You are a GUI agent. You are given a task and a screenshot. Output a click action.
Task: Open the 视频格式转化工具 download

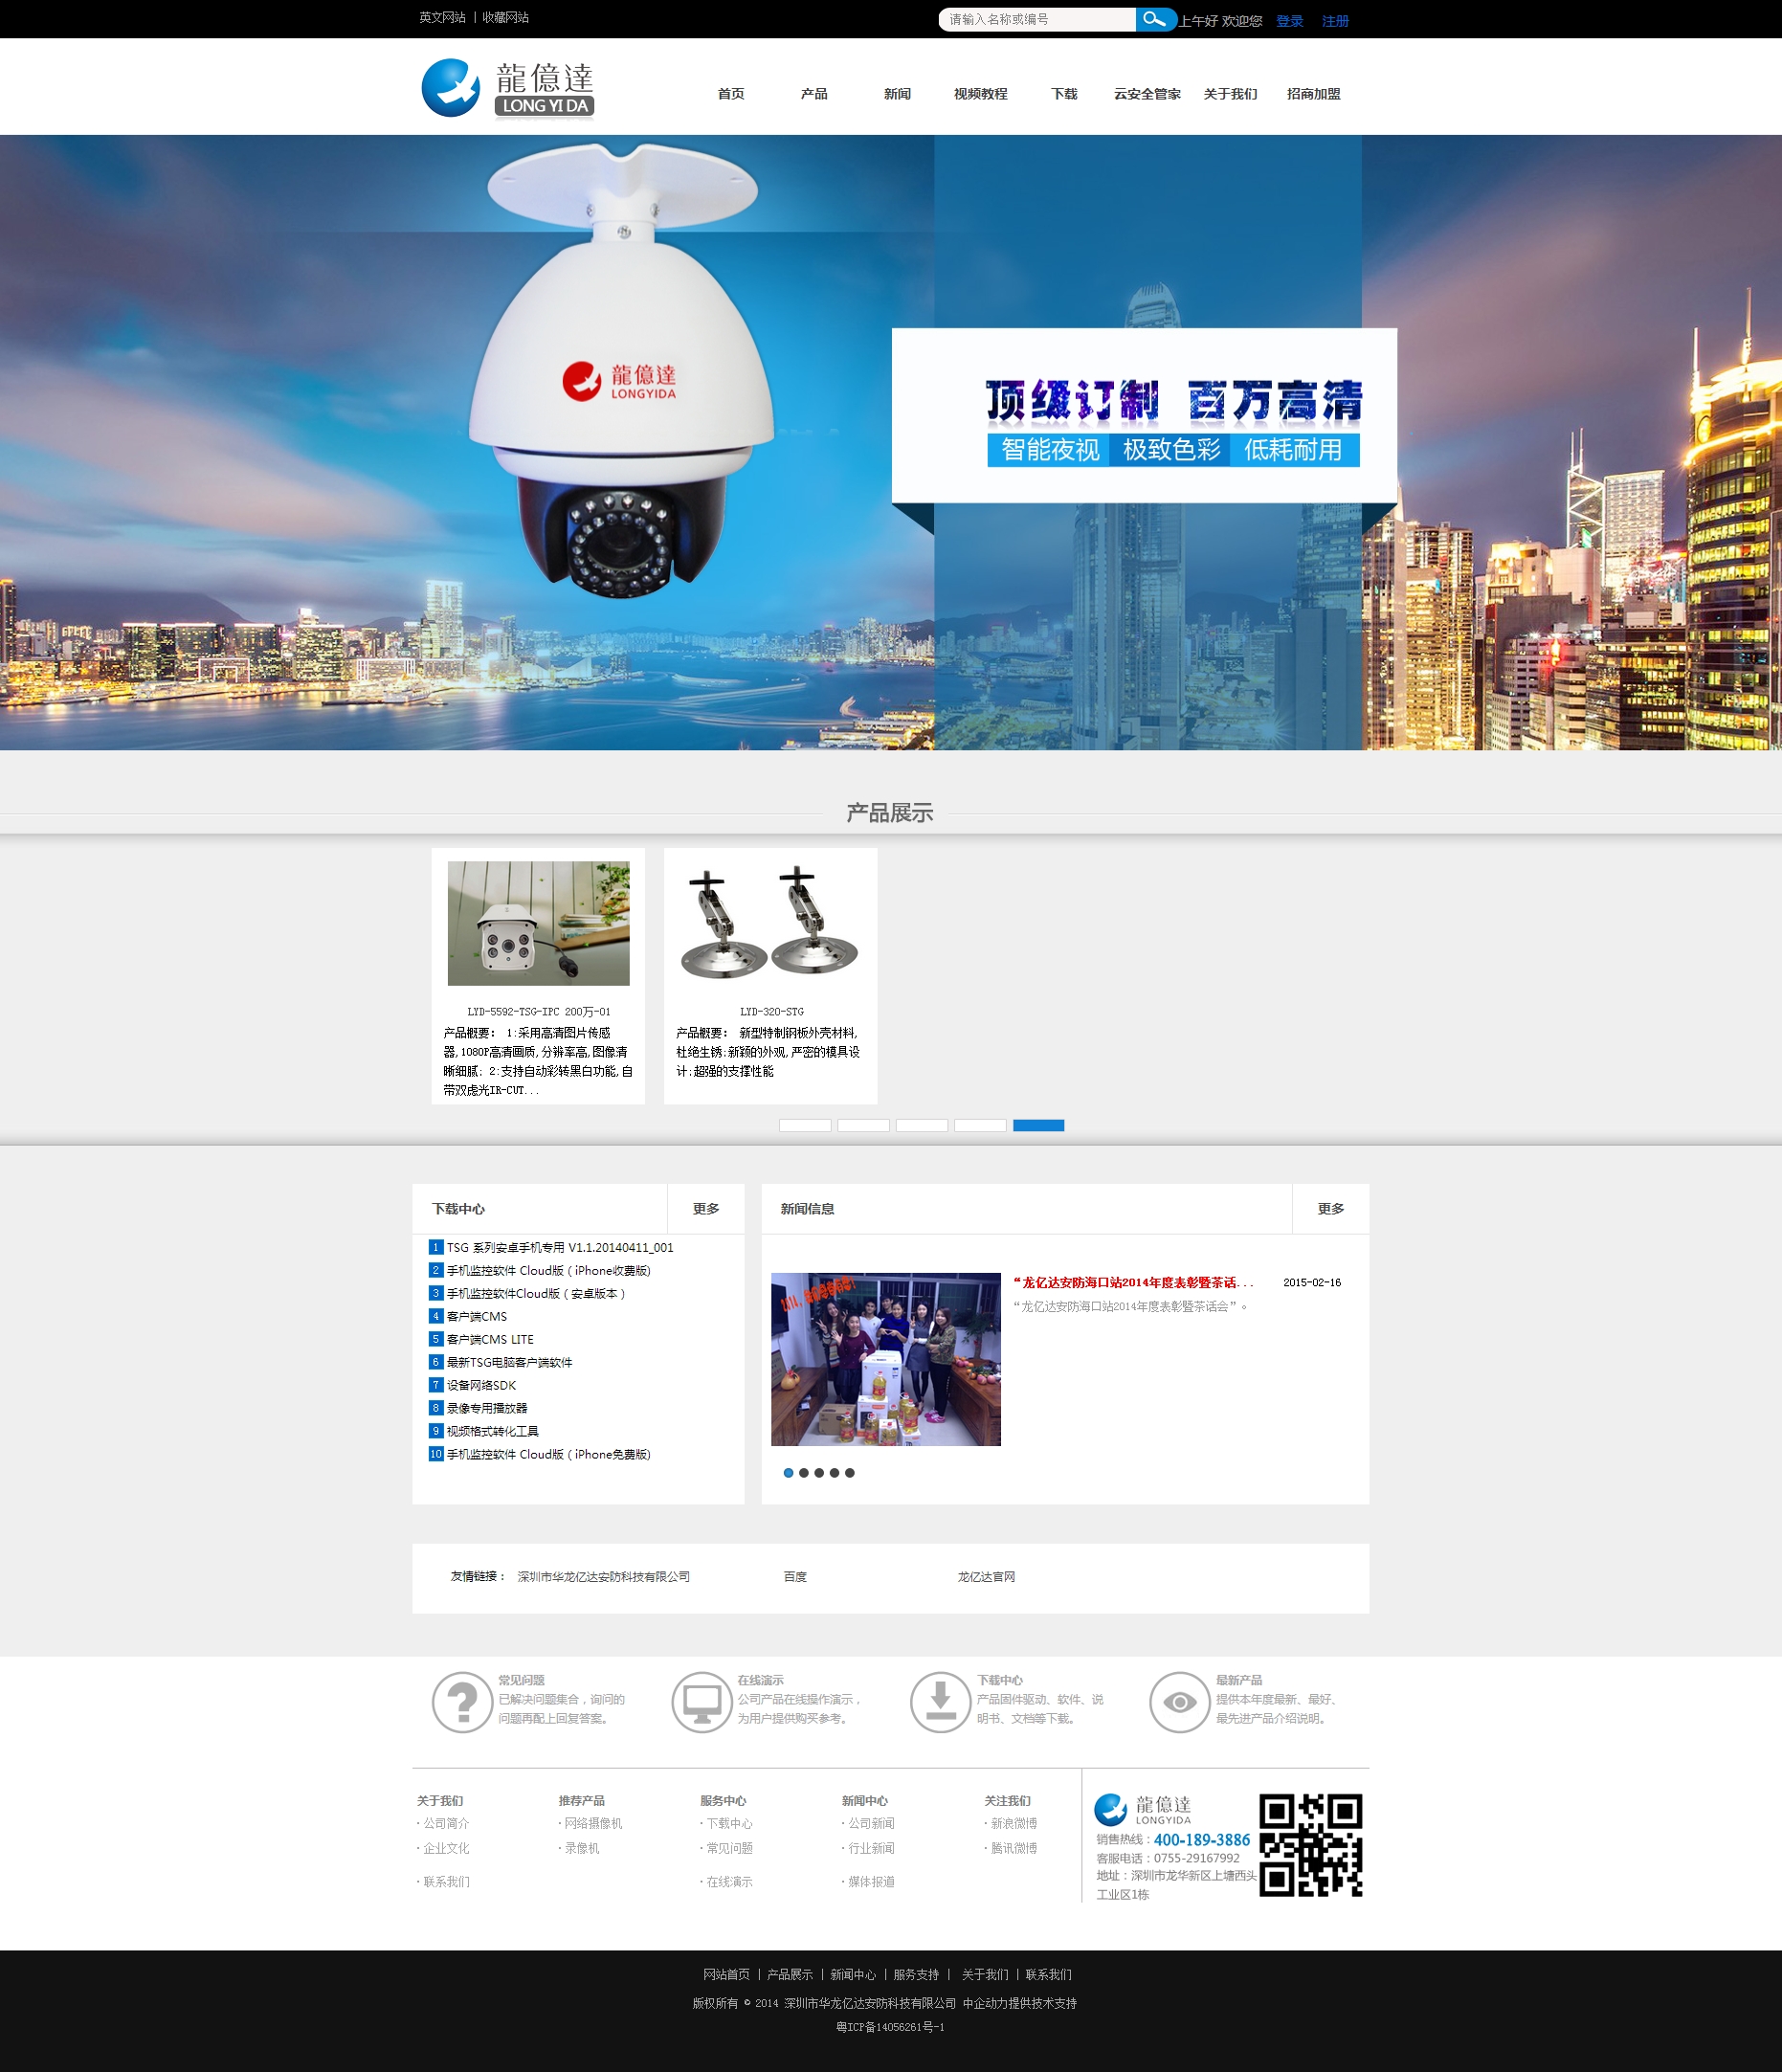tap(492, 1431)
